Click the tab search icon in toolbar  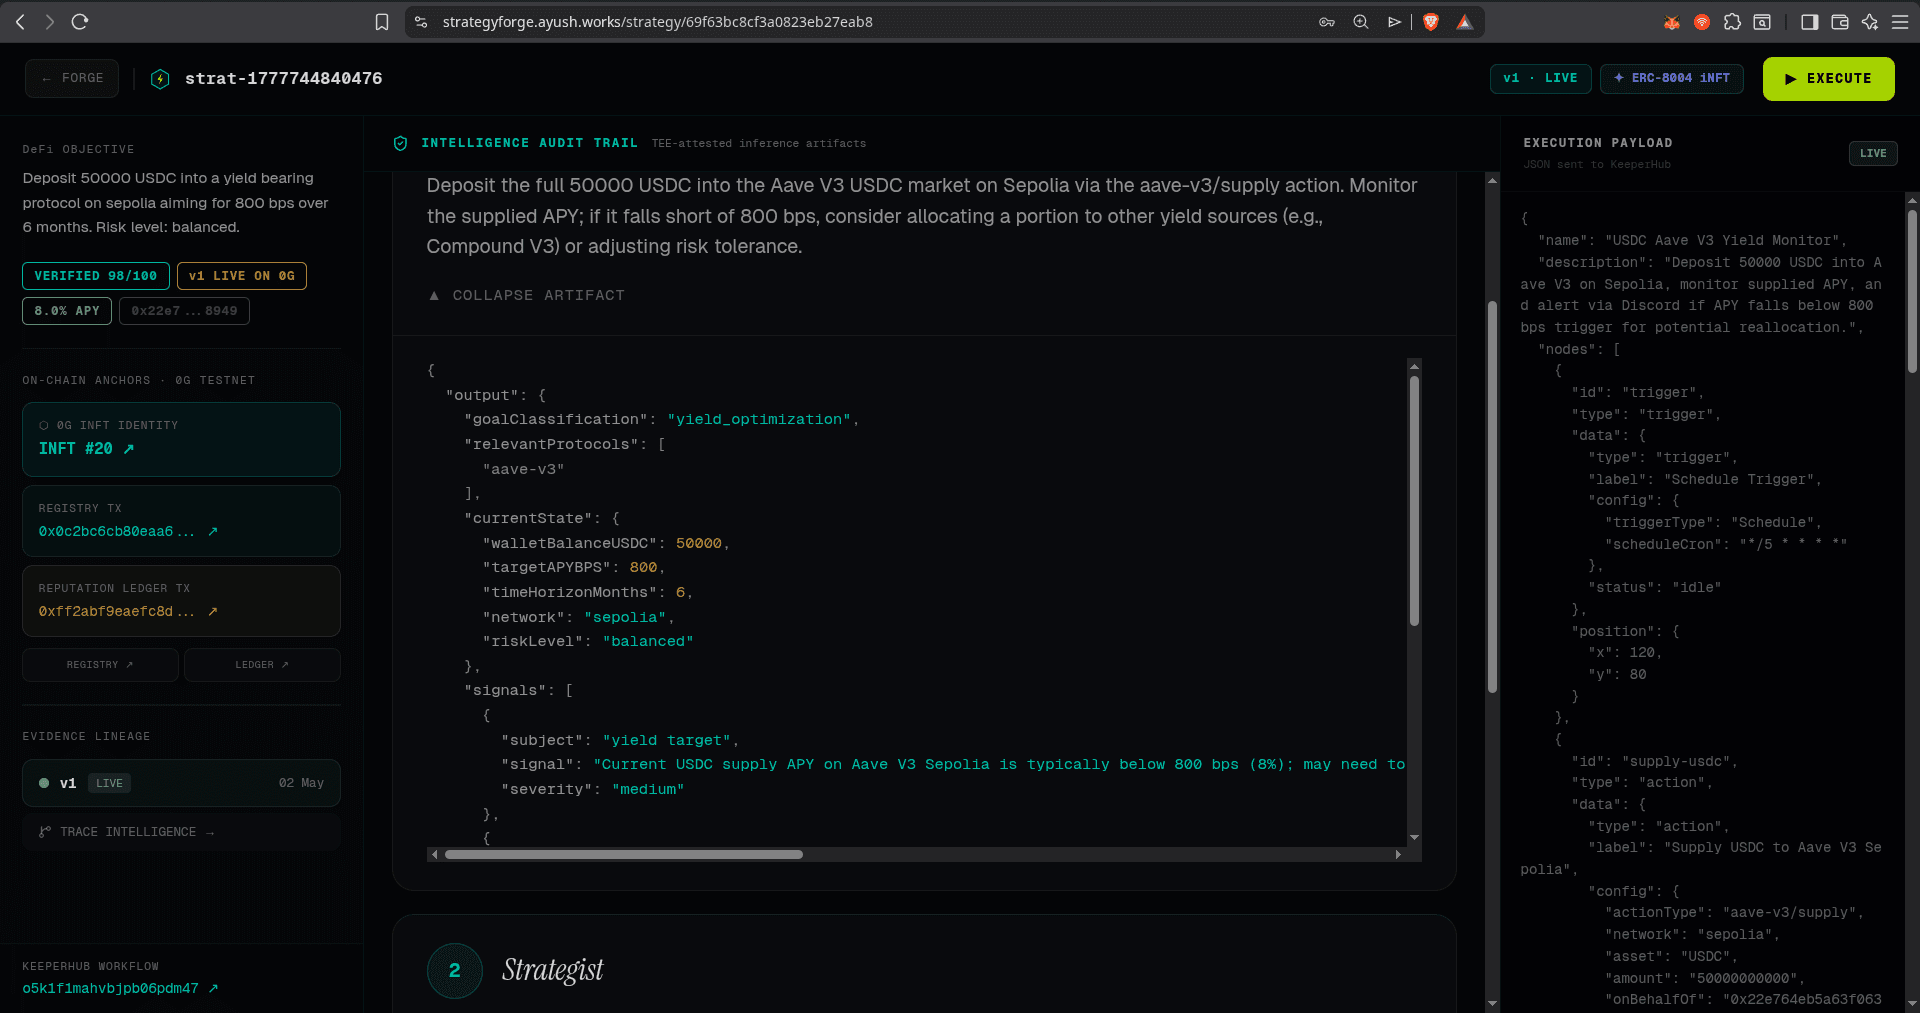1762,22
